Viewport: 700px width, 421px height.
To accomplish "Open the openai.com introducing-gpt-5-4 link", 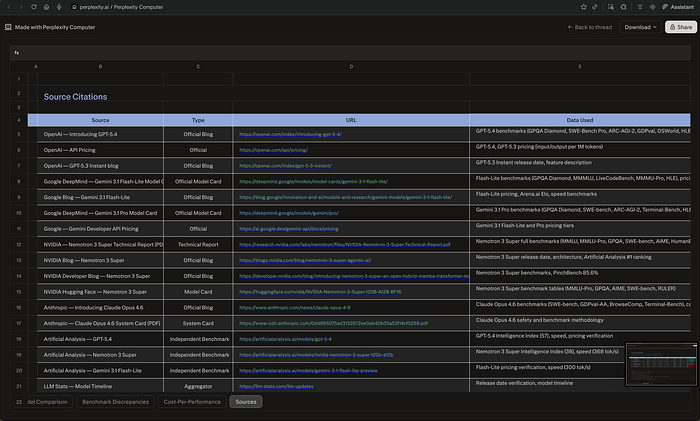I will coord(290,134).
